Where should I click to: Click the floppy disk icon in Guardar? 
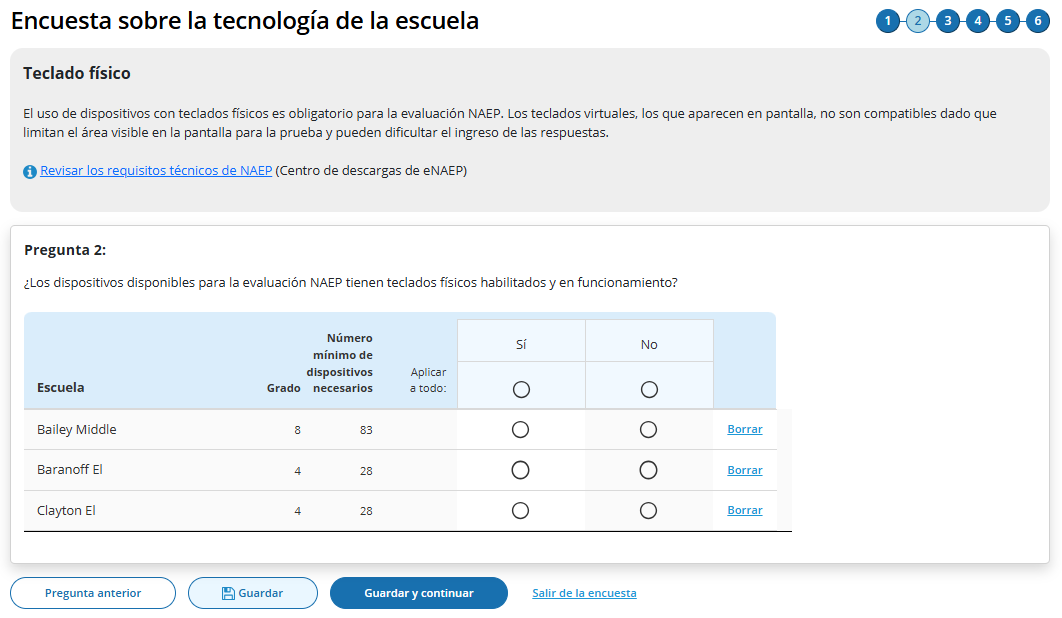point(228,593)
